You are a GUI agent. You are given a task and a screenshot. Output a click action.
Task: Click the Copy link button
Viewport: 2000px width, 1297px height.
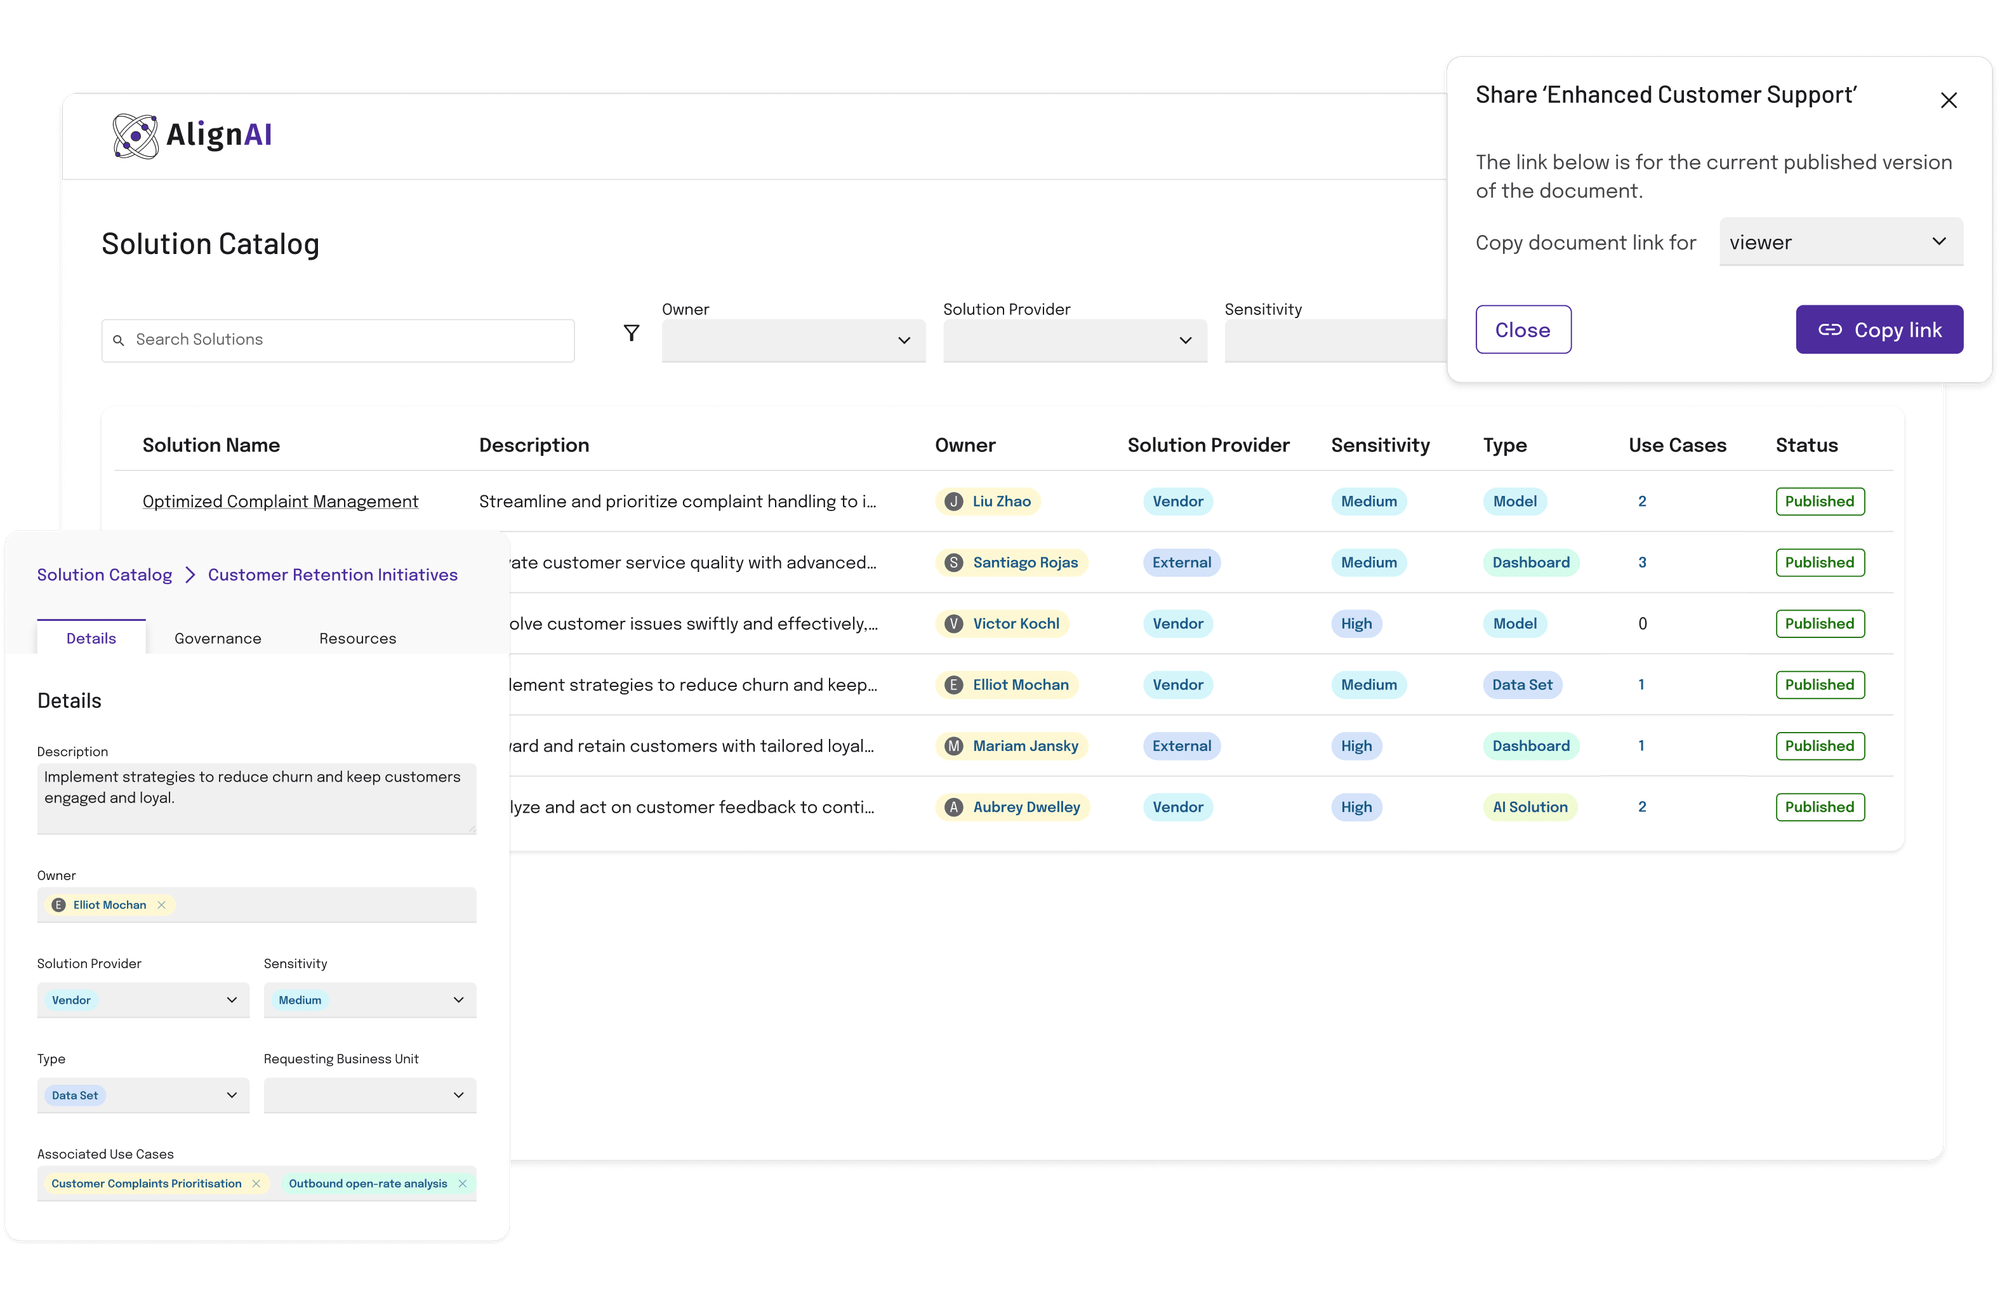point(1879,329)
